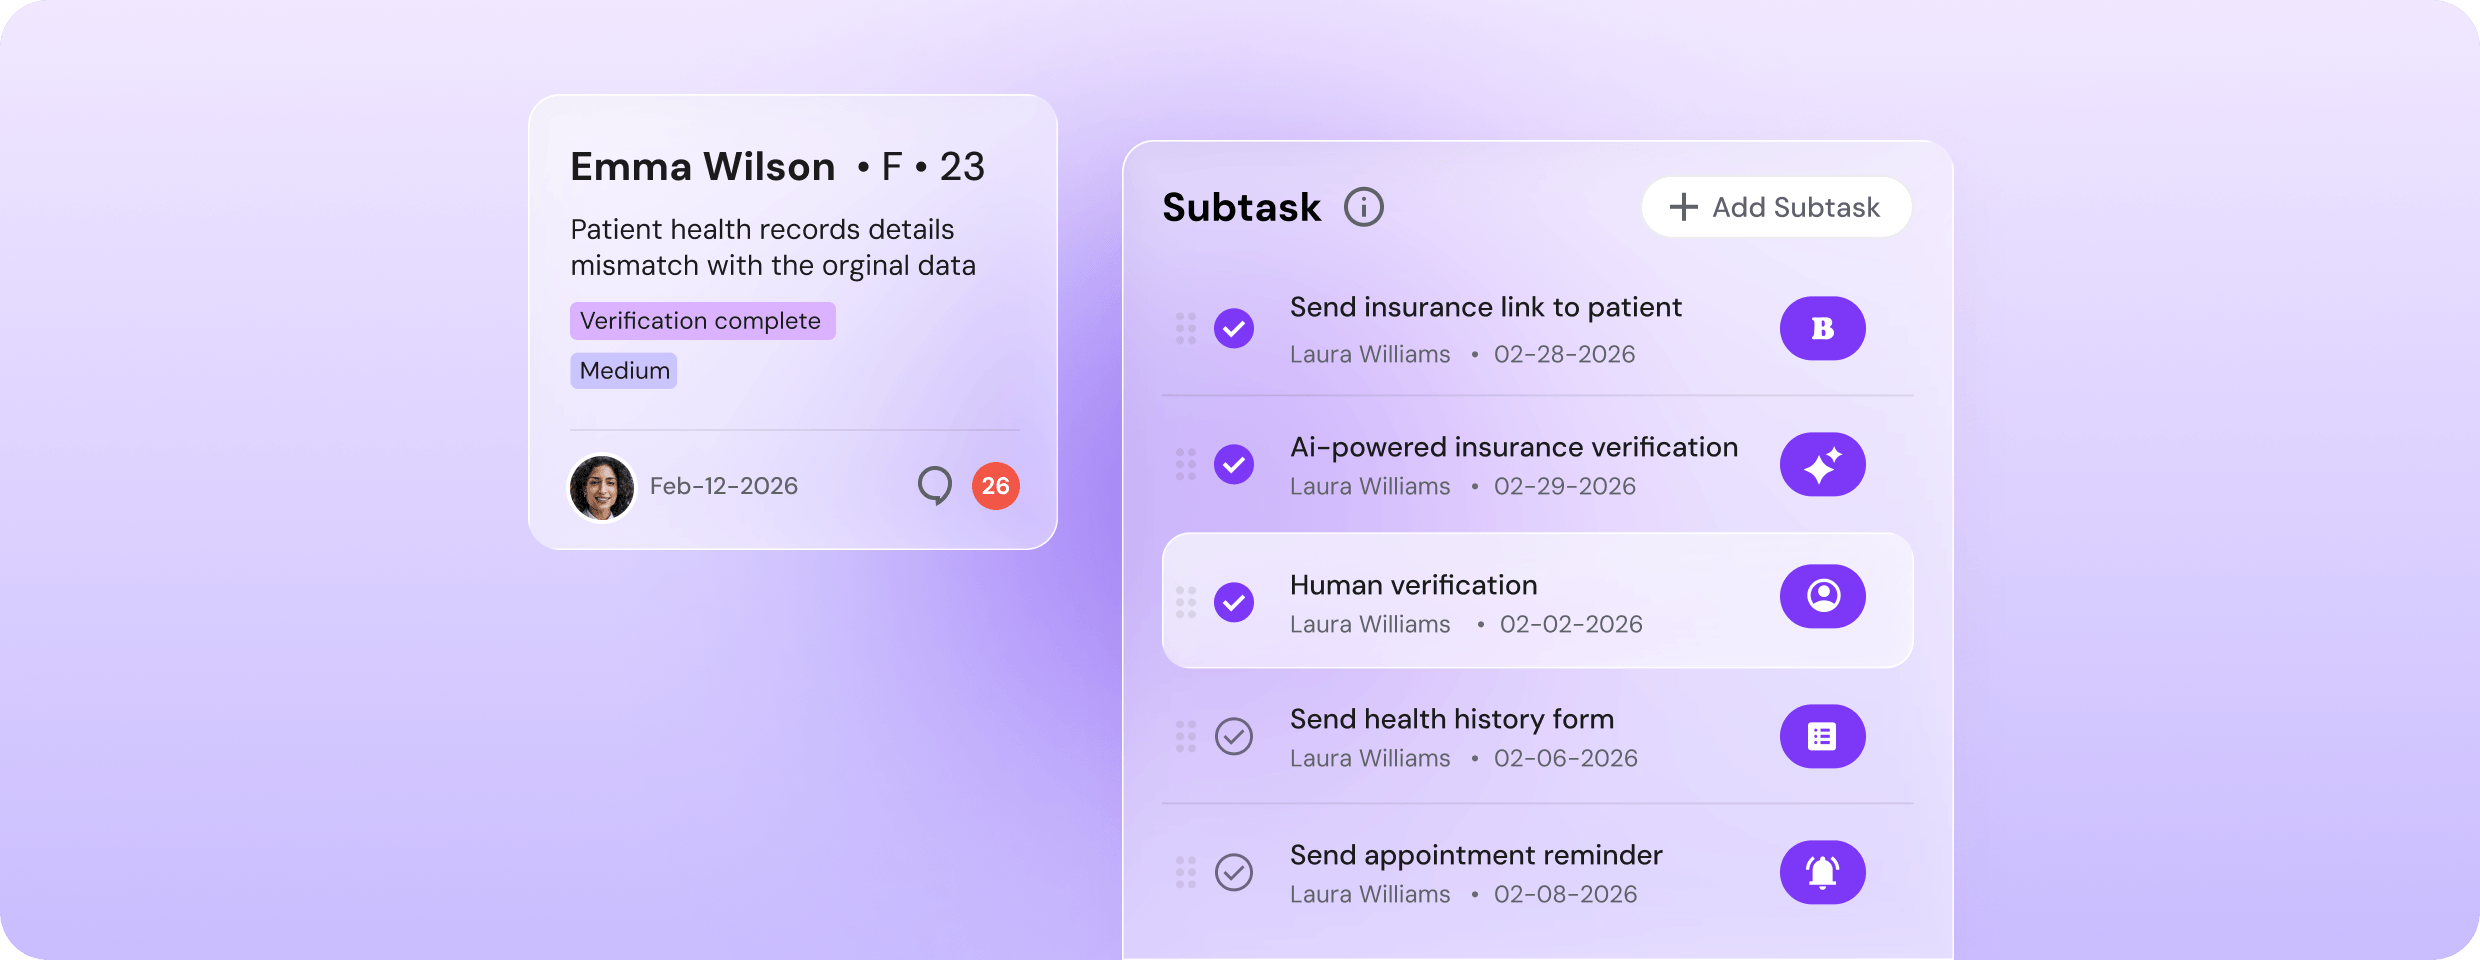Open Emma Wilson's profile picture
Viewport: 2480px width, 960px height.
[x=601, y=487]
